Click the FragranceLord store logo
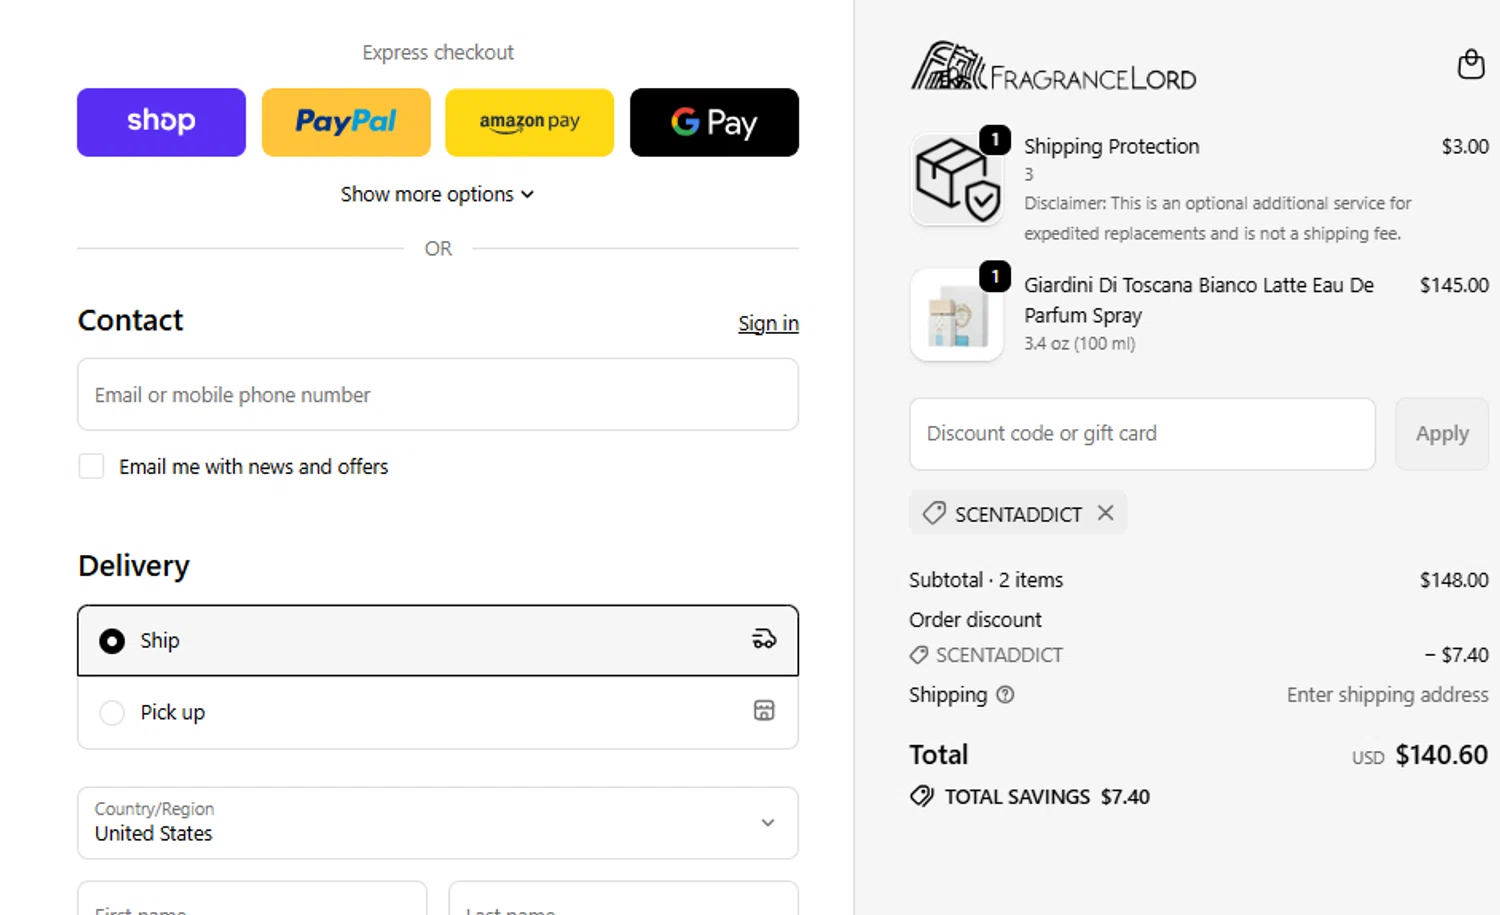Viewport: 1500px width, 915px height. point(1053,66)
